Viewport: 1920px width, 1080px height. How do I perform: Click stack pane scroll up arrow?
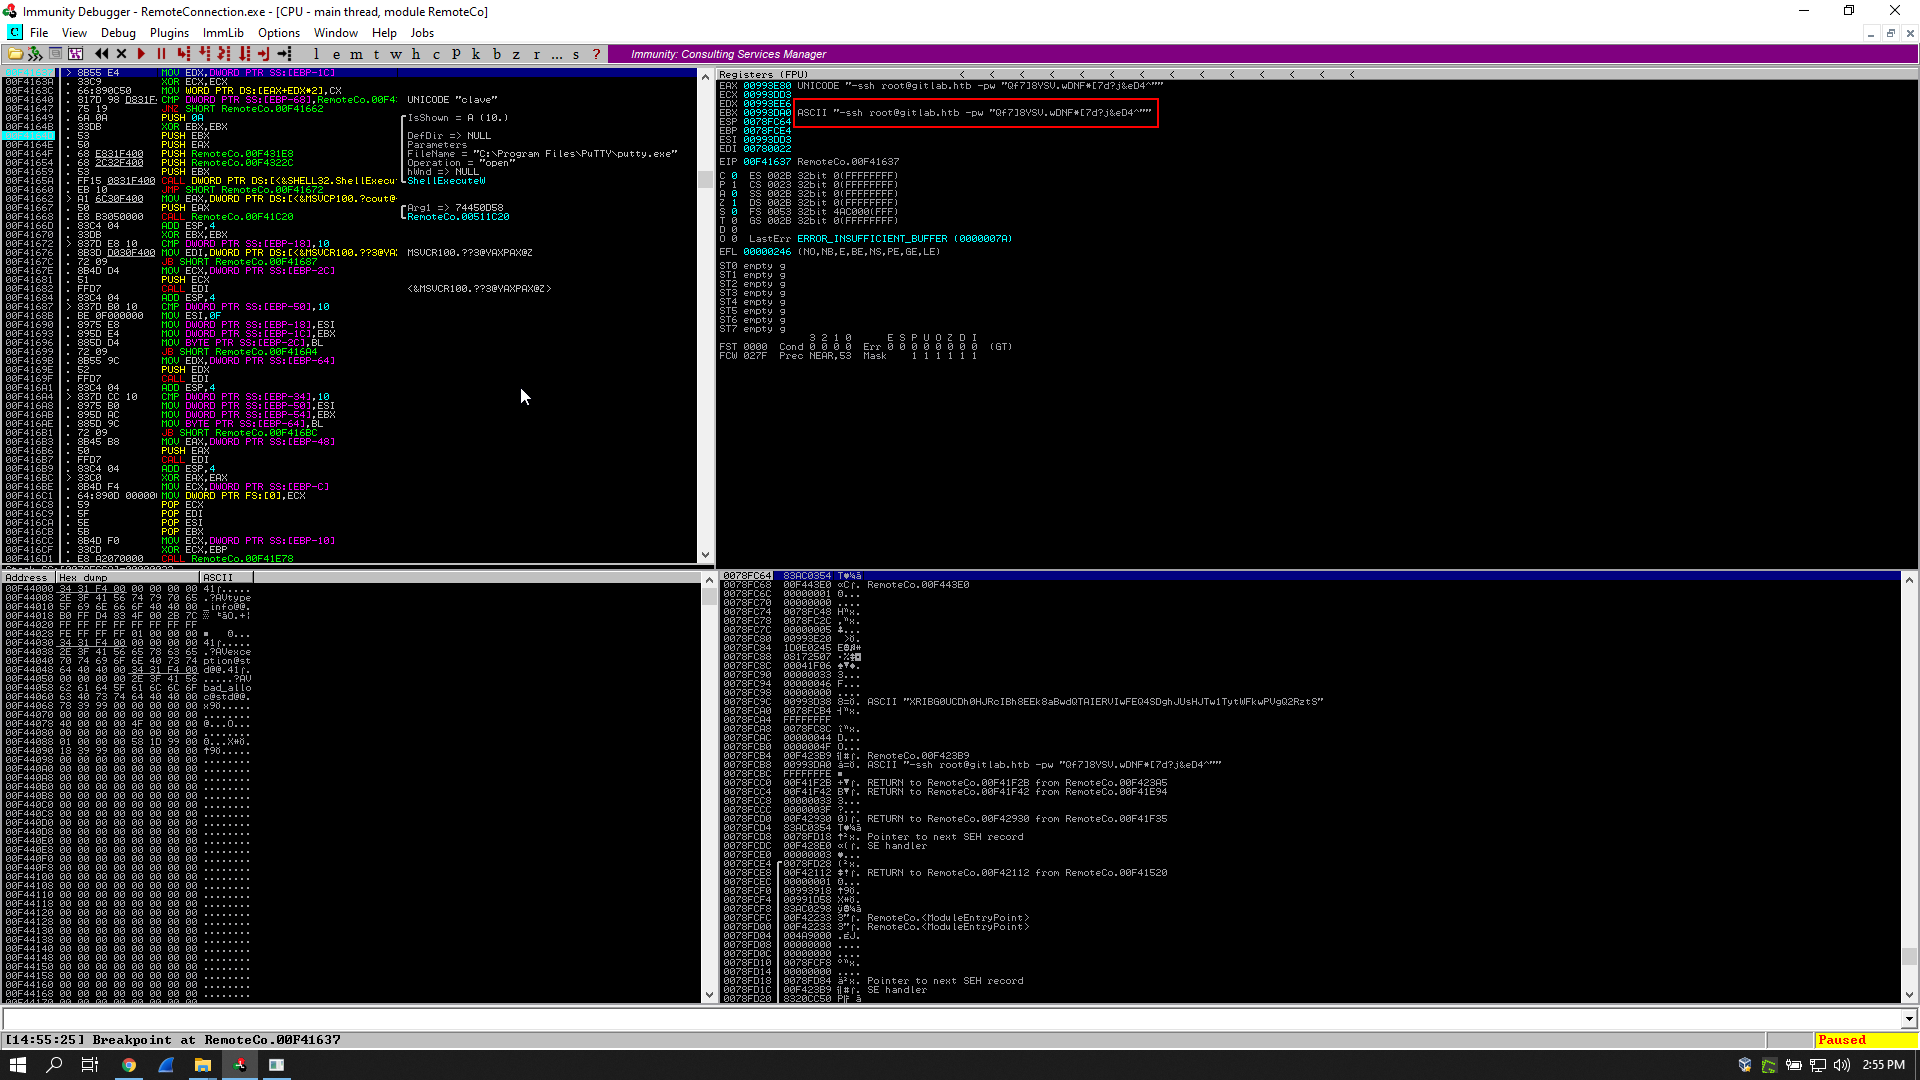pos(1909,580)
